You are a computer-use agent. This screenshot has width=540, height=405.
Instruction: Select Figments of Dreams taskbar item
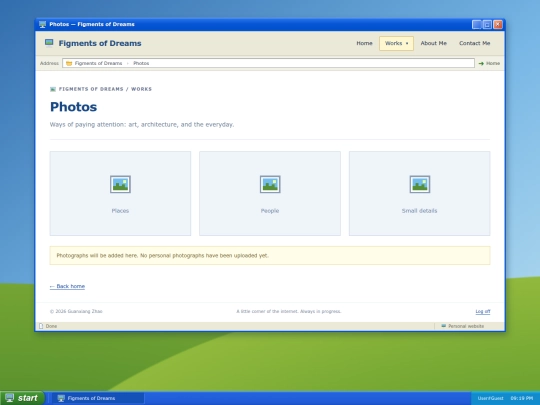point(98,398)
